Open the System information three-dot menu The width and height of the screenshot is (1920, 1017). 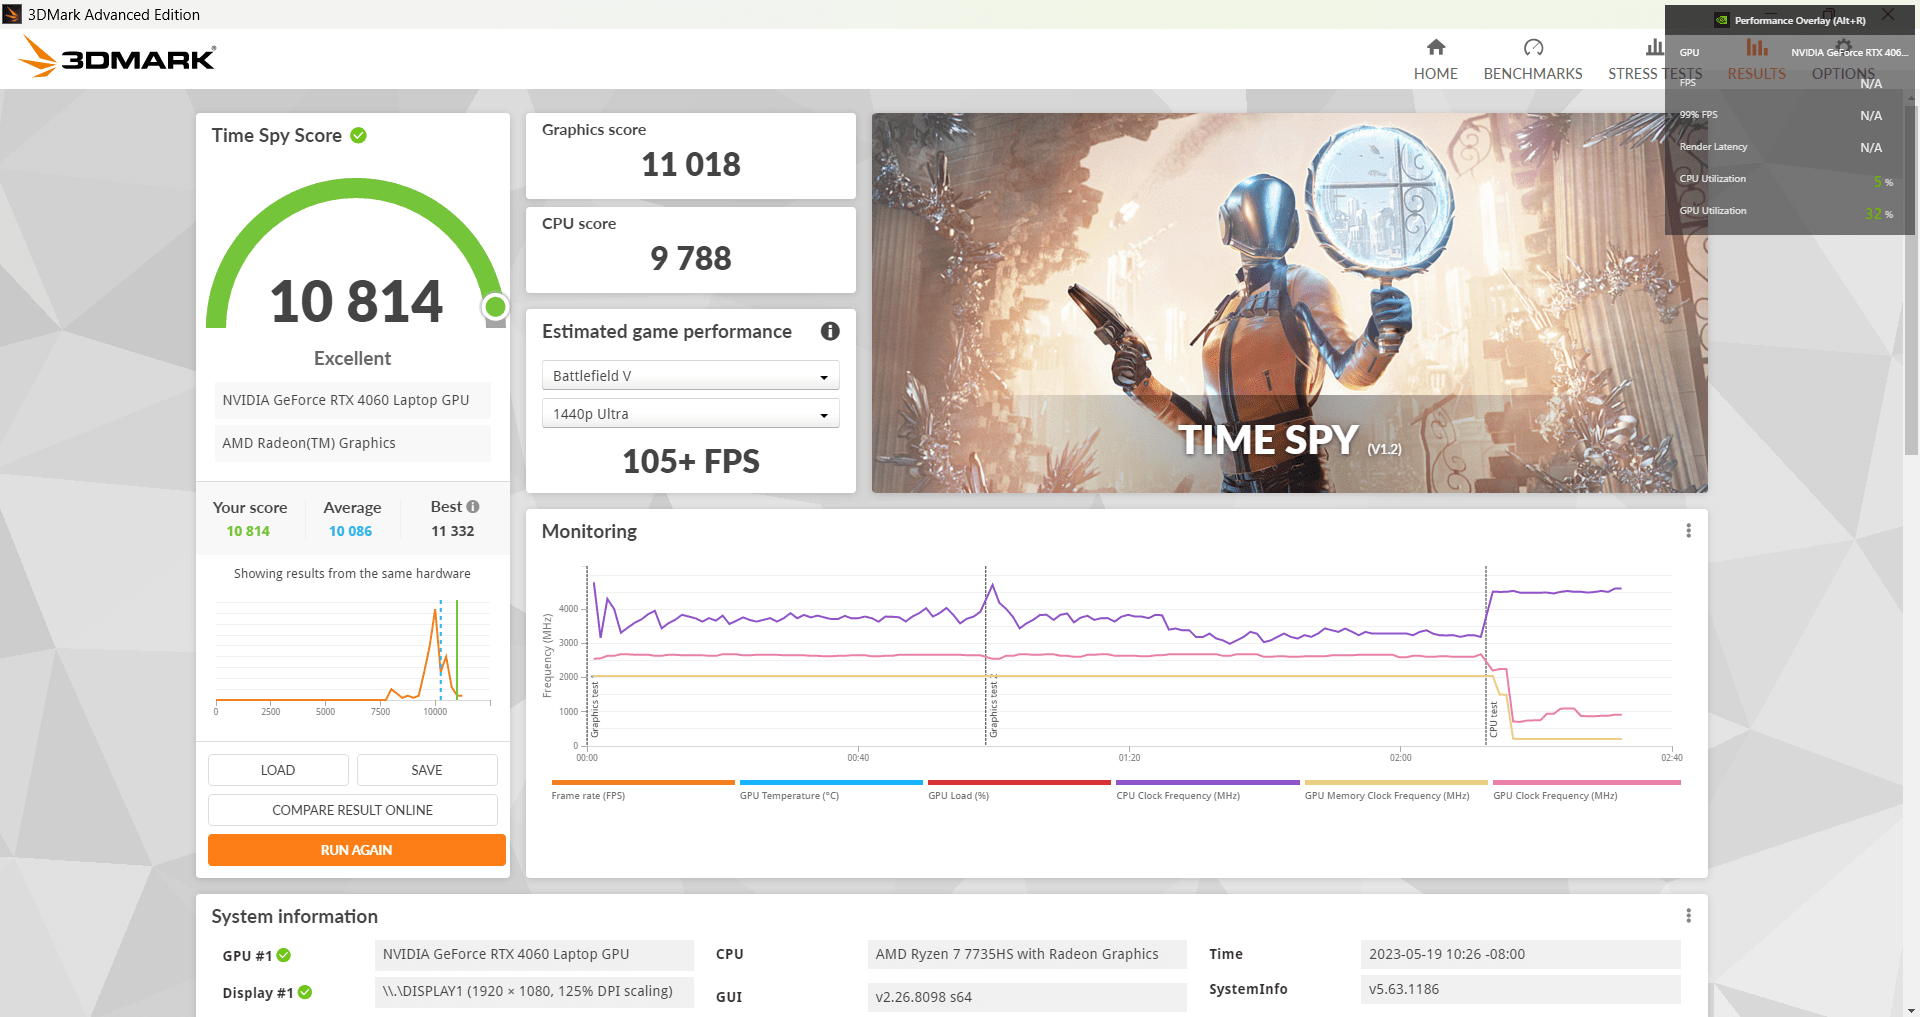tap(1688, 916)
